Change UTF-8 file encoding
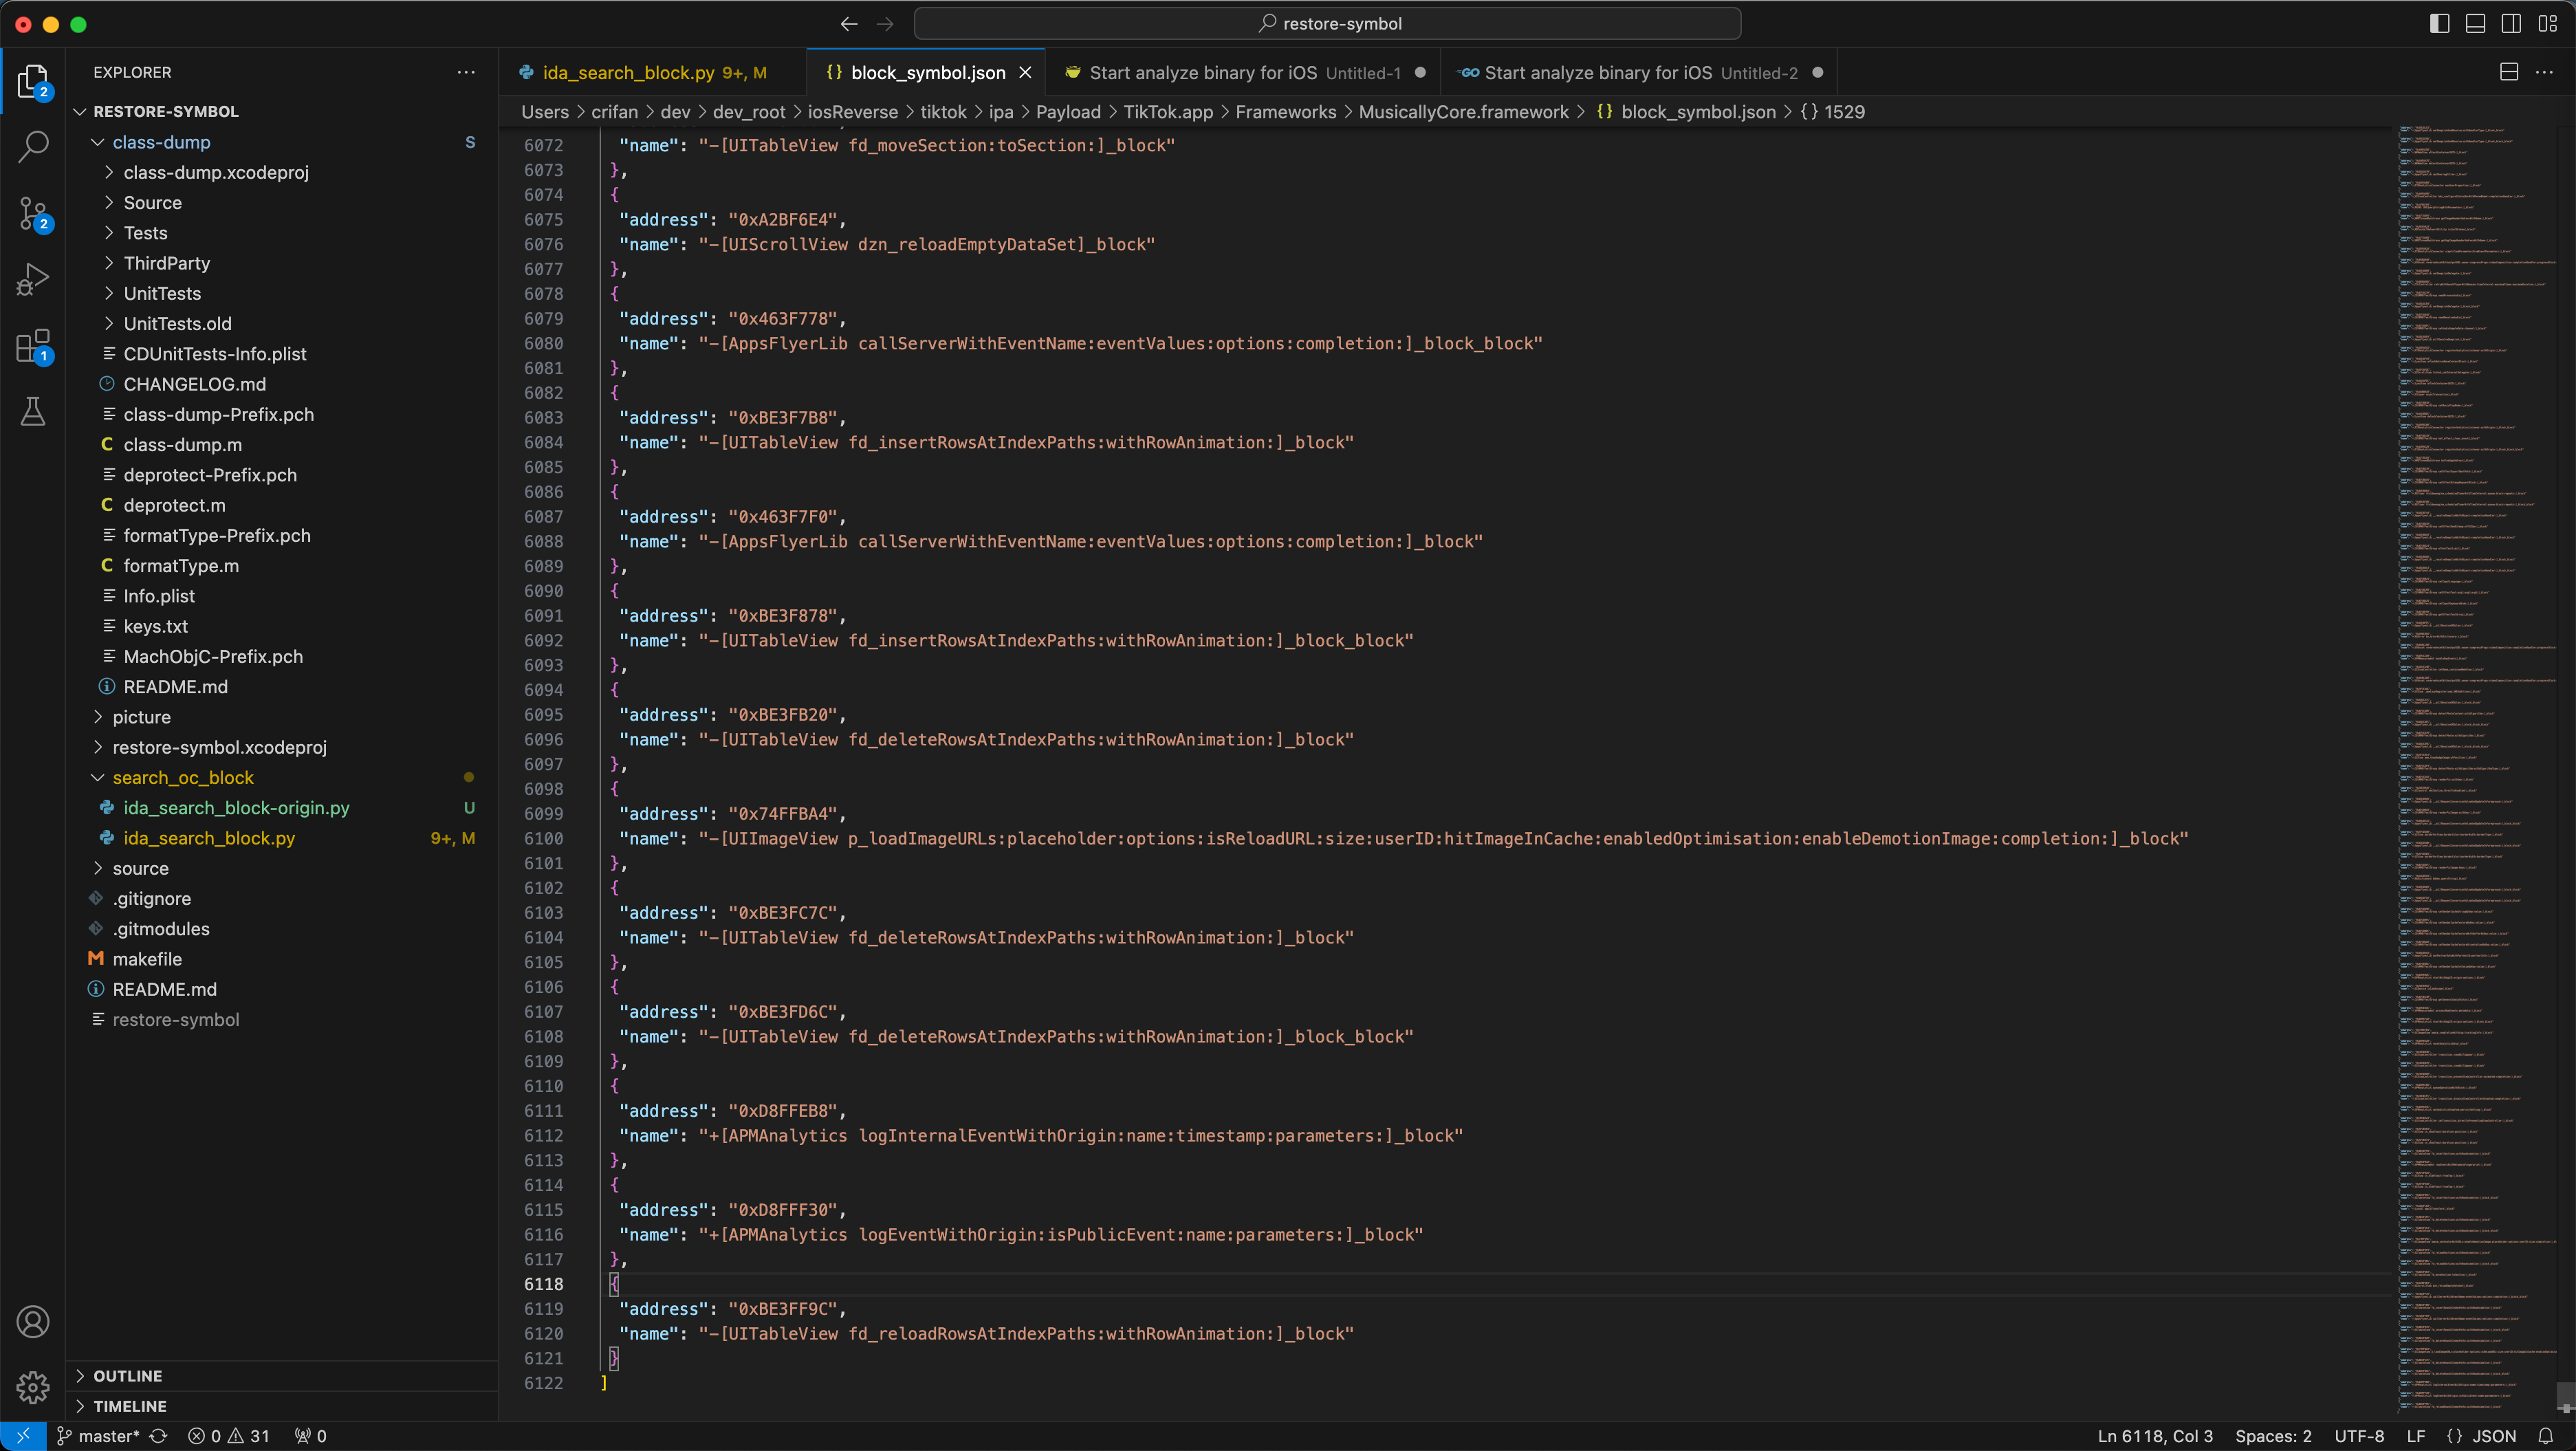The image size is (2576, 1451). click(x=2359, y=1436)
